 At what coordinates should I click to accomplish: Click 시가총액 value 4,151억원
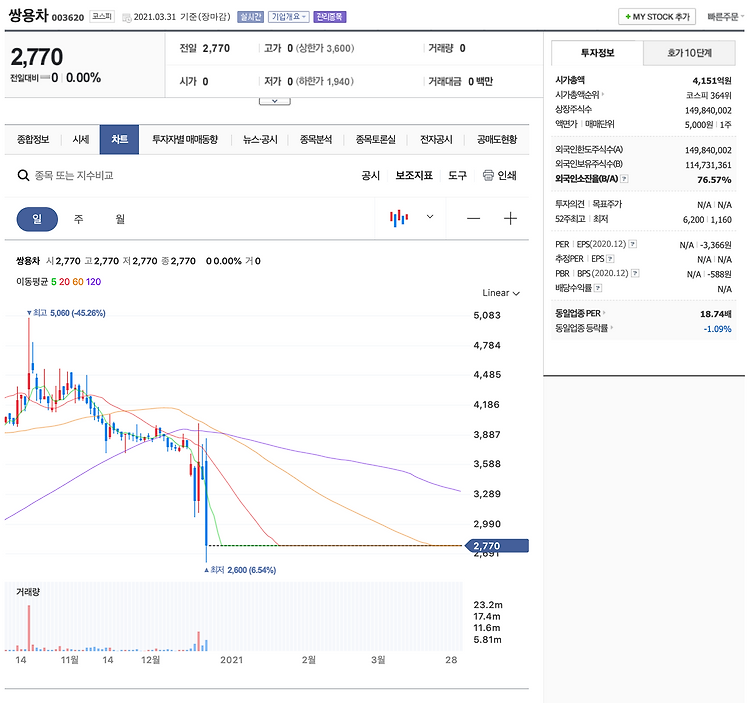point(712,80)
